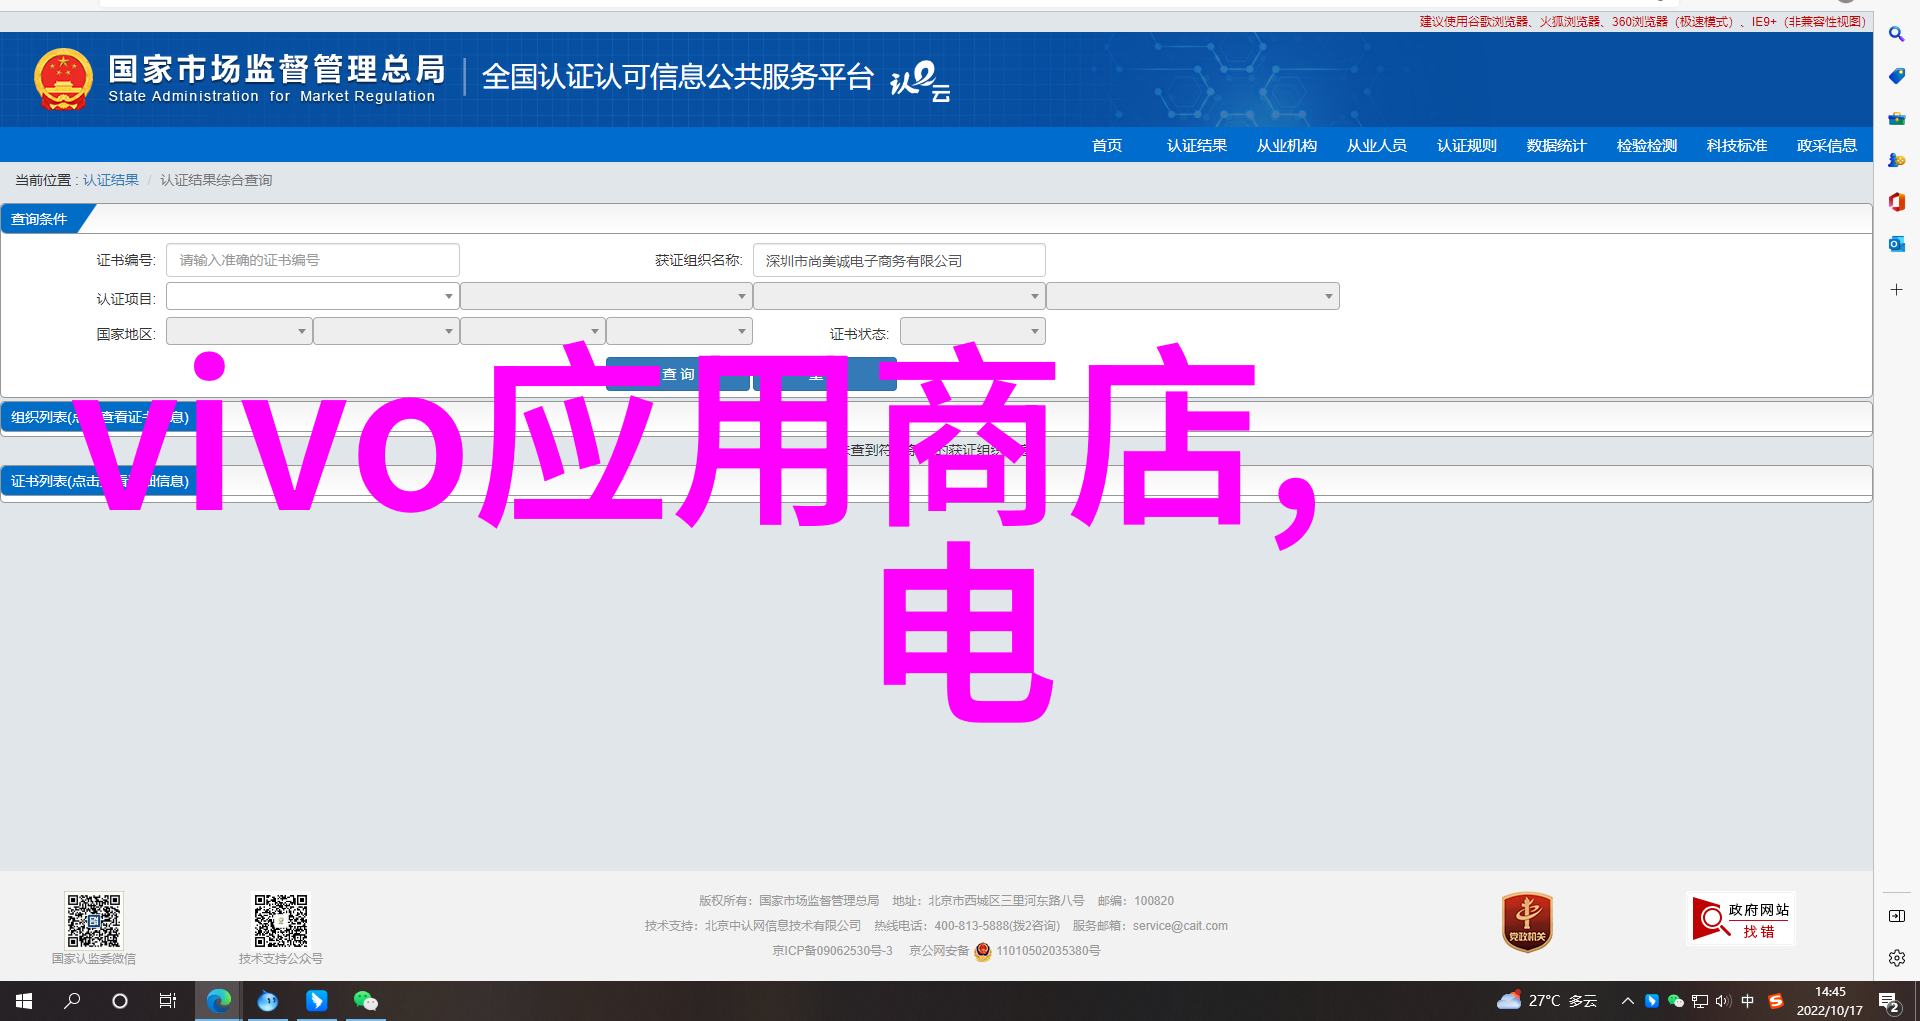
Task: Click the 27°C 多云 weather widget
Action: click(1547, 1001)
